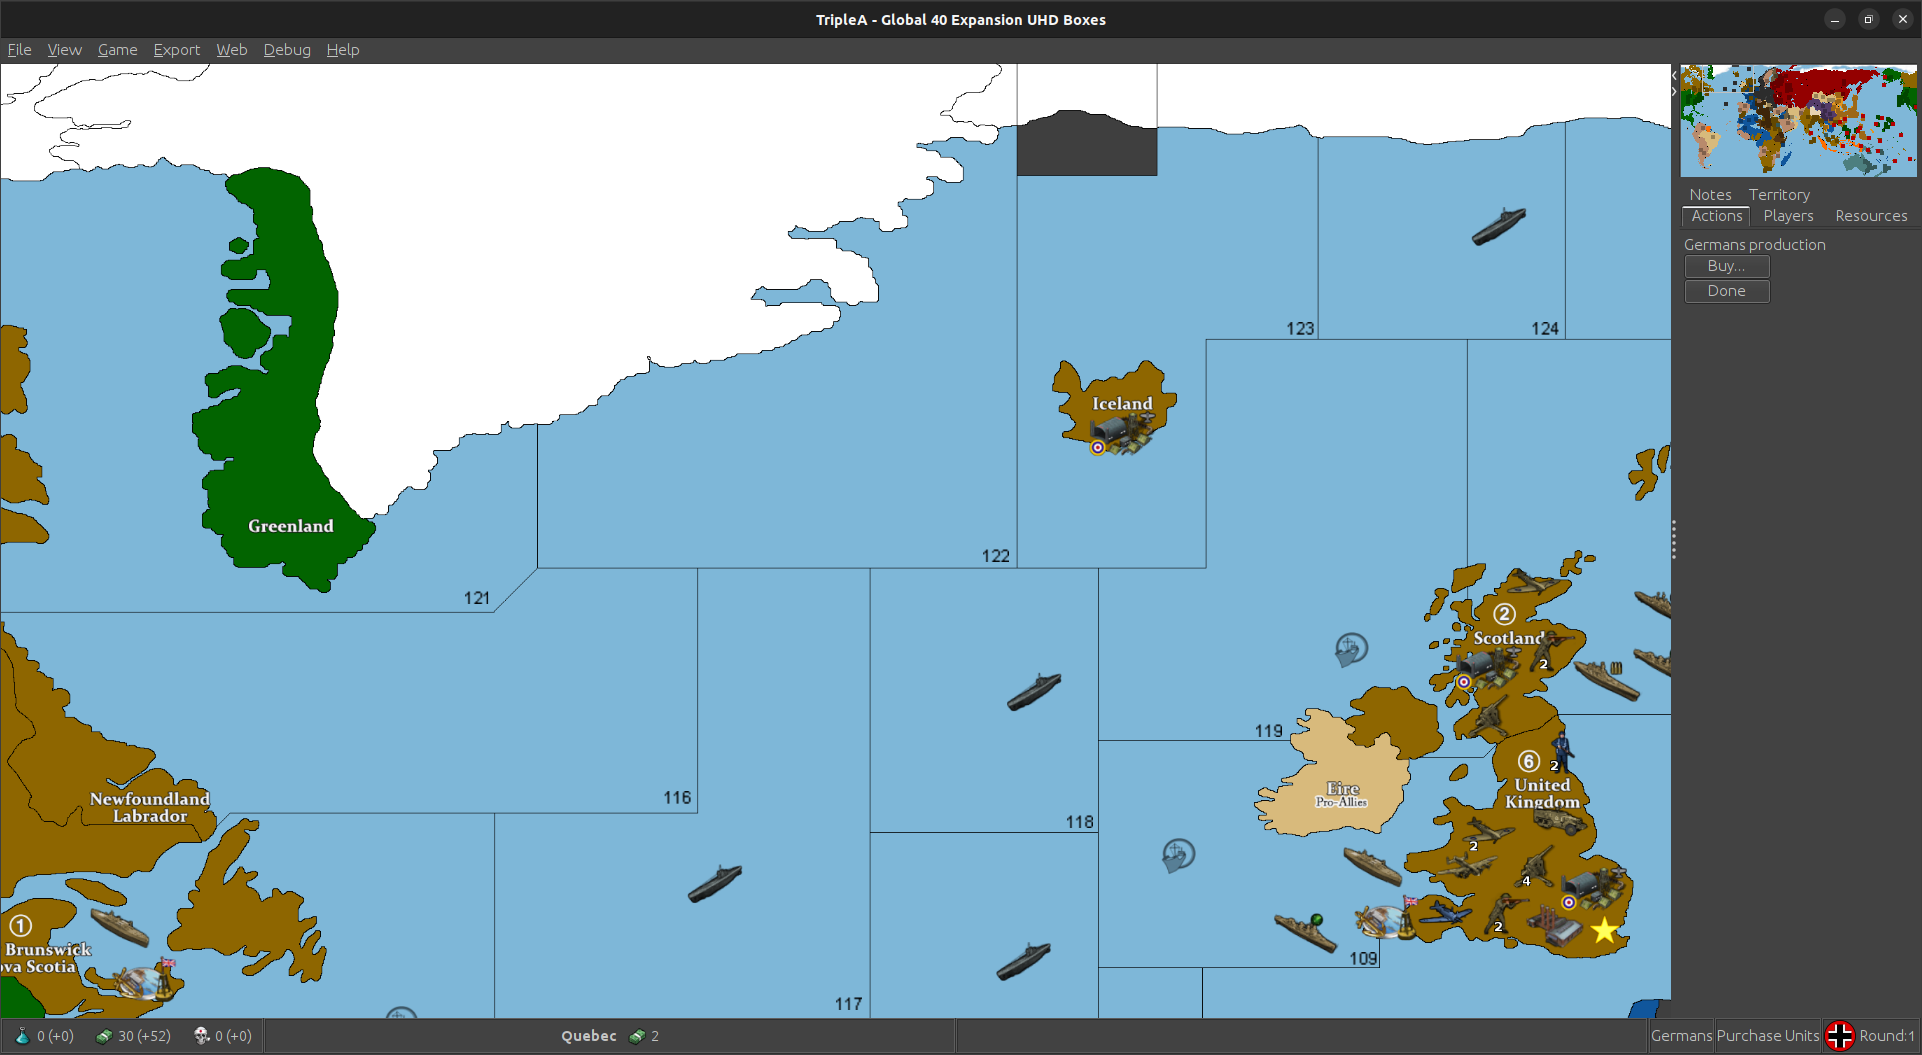Select the battleship with shells east of Scotland
The image size is (1922, 1055).
coord(1607,680)
